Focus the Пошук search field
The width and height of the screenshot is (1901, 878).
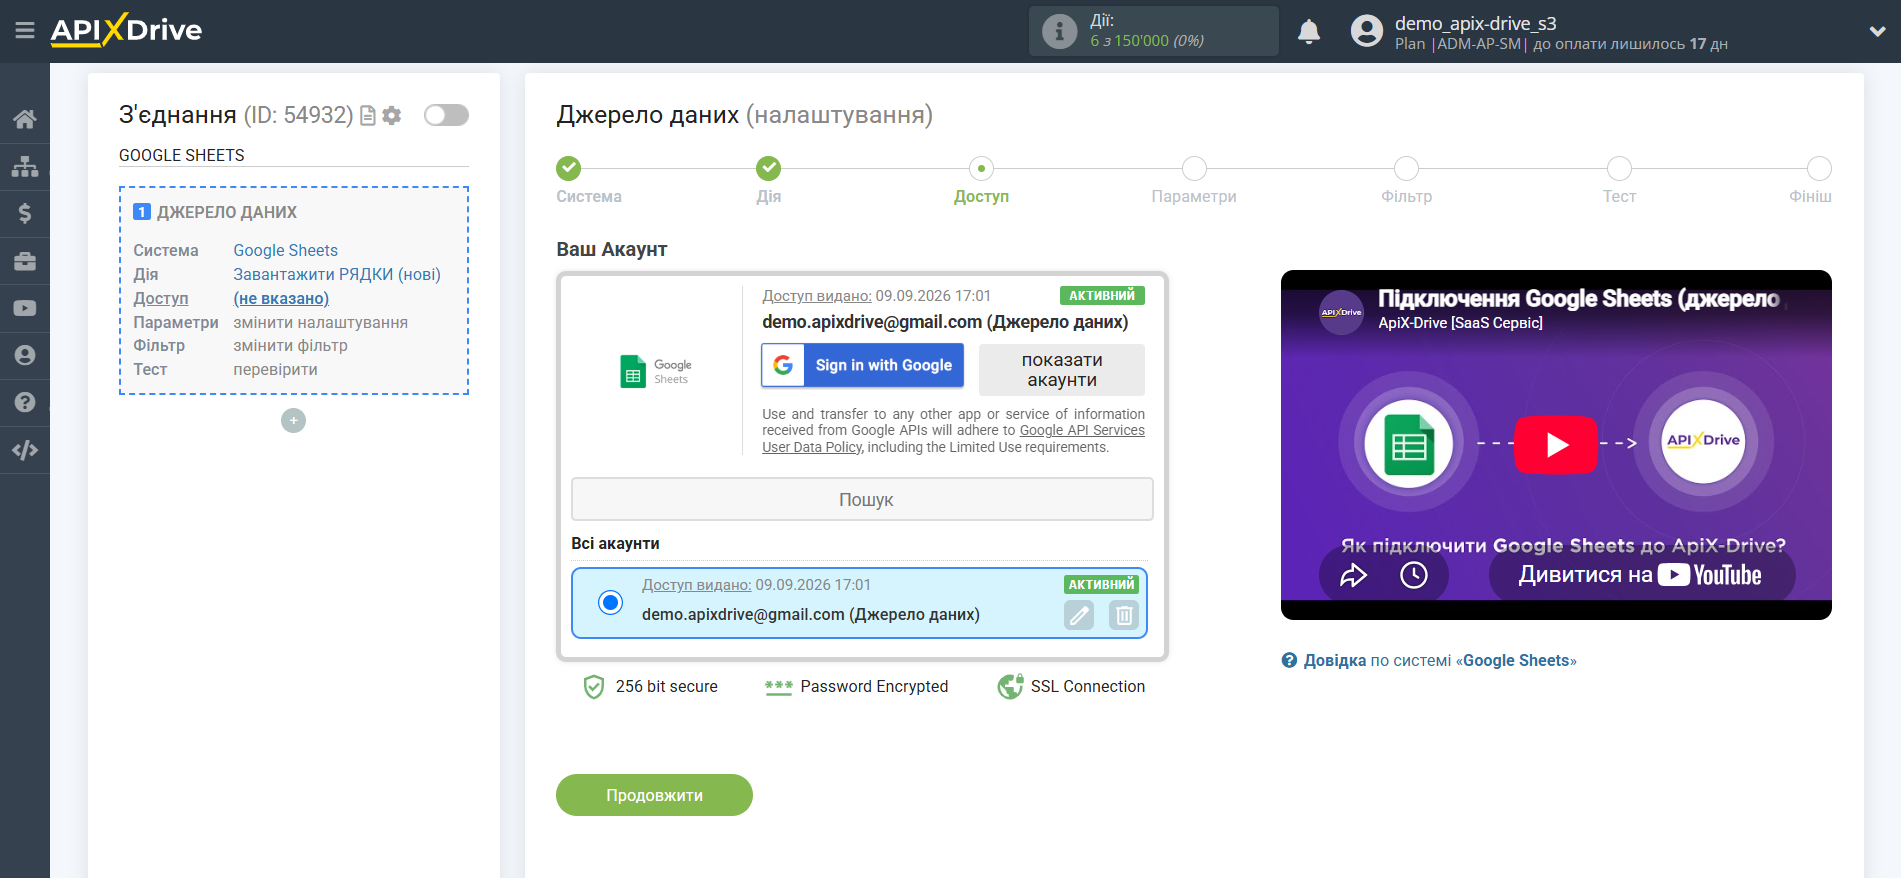click(x=862, y=499)
